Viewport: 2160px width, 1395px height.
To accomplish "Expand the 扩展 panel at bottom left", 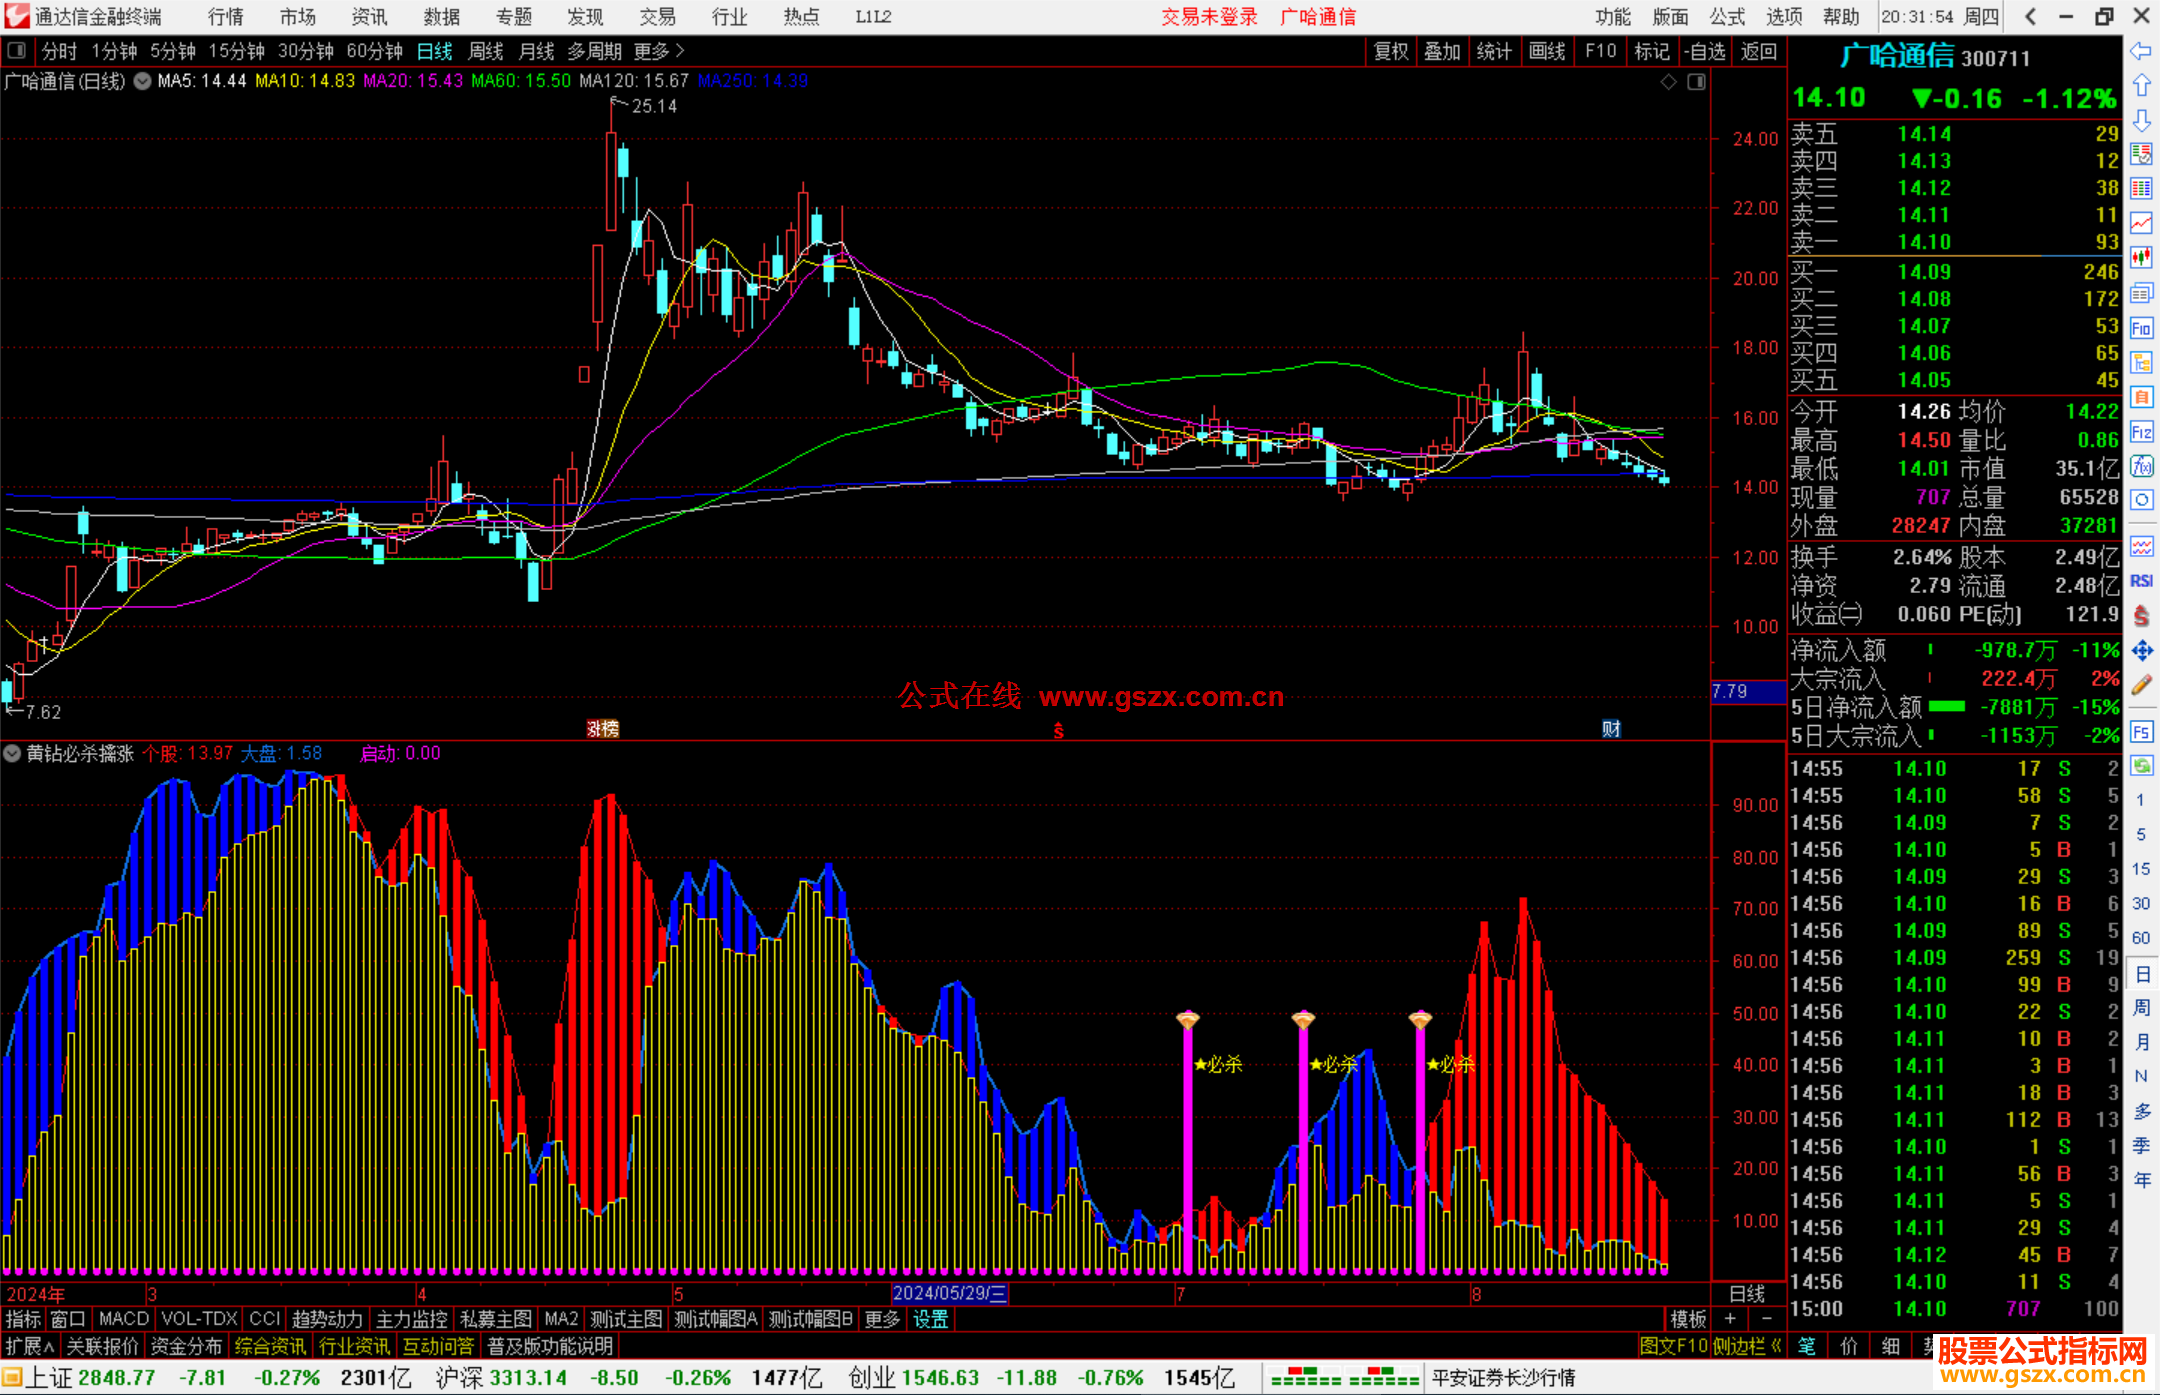I will [x=29, y=1346].
